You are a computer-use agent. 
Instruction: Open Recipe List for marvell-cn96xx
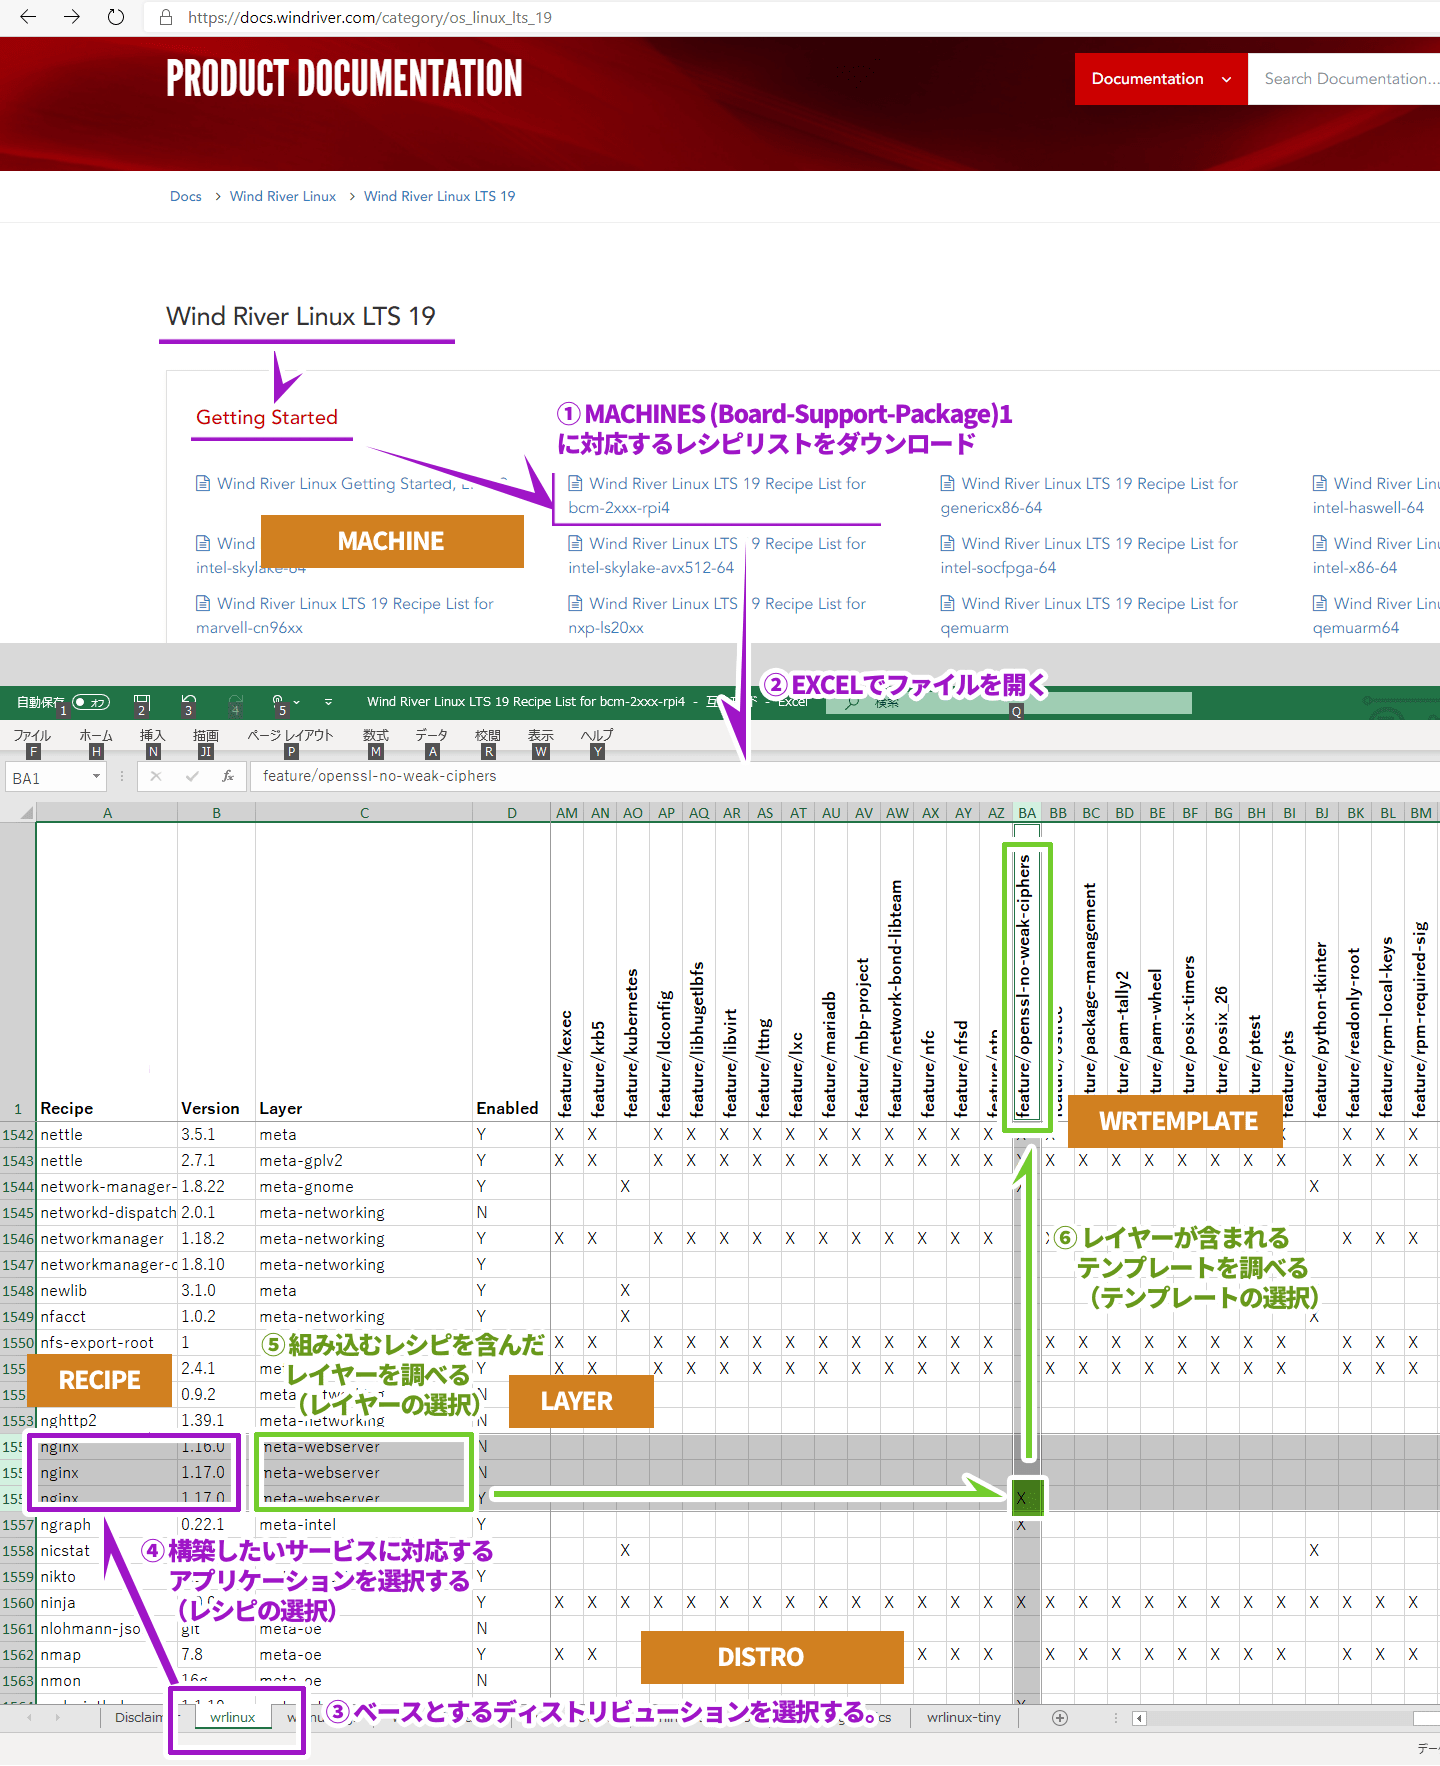(x=345, y=615)
